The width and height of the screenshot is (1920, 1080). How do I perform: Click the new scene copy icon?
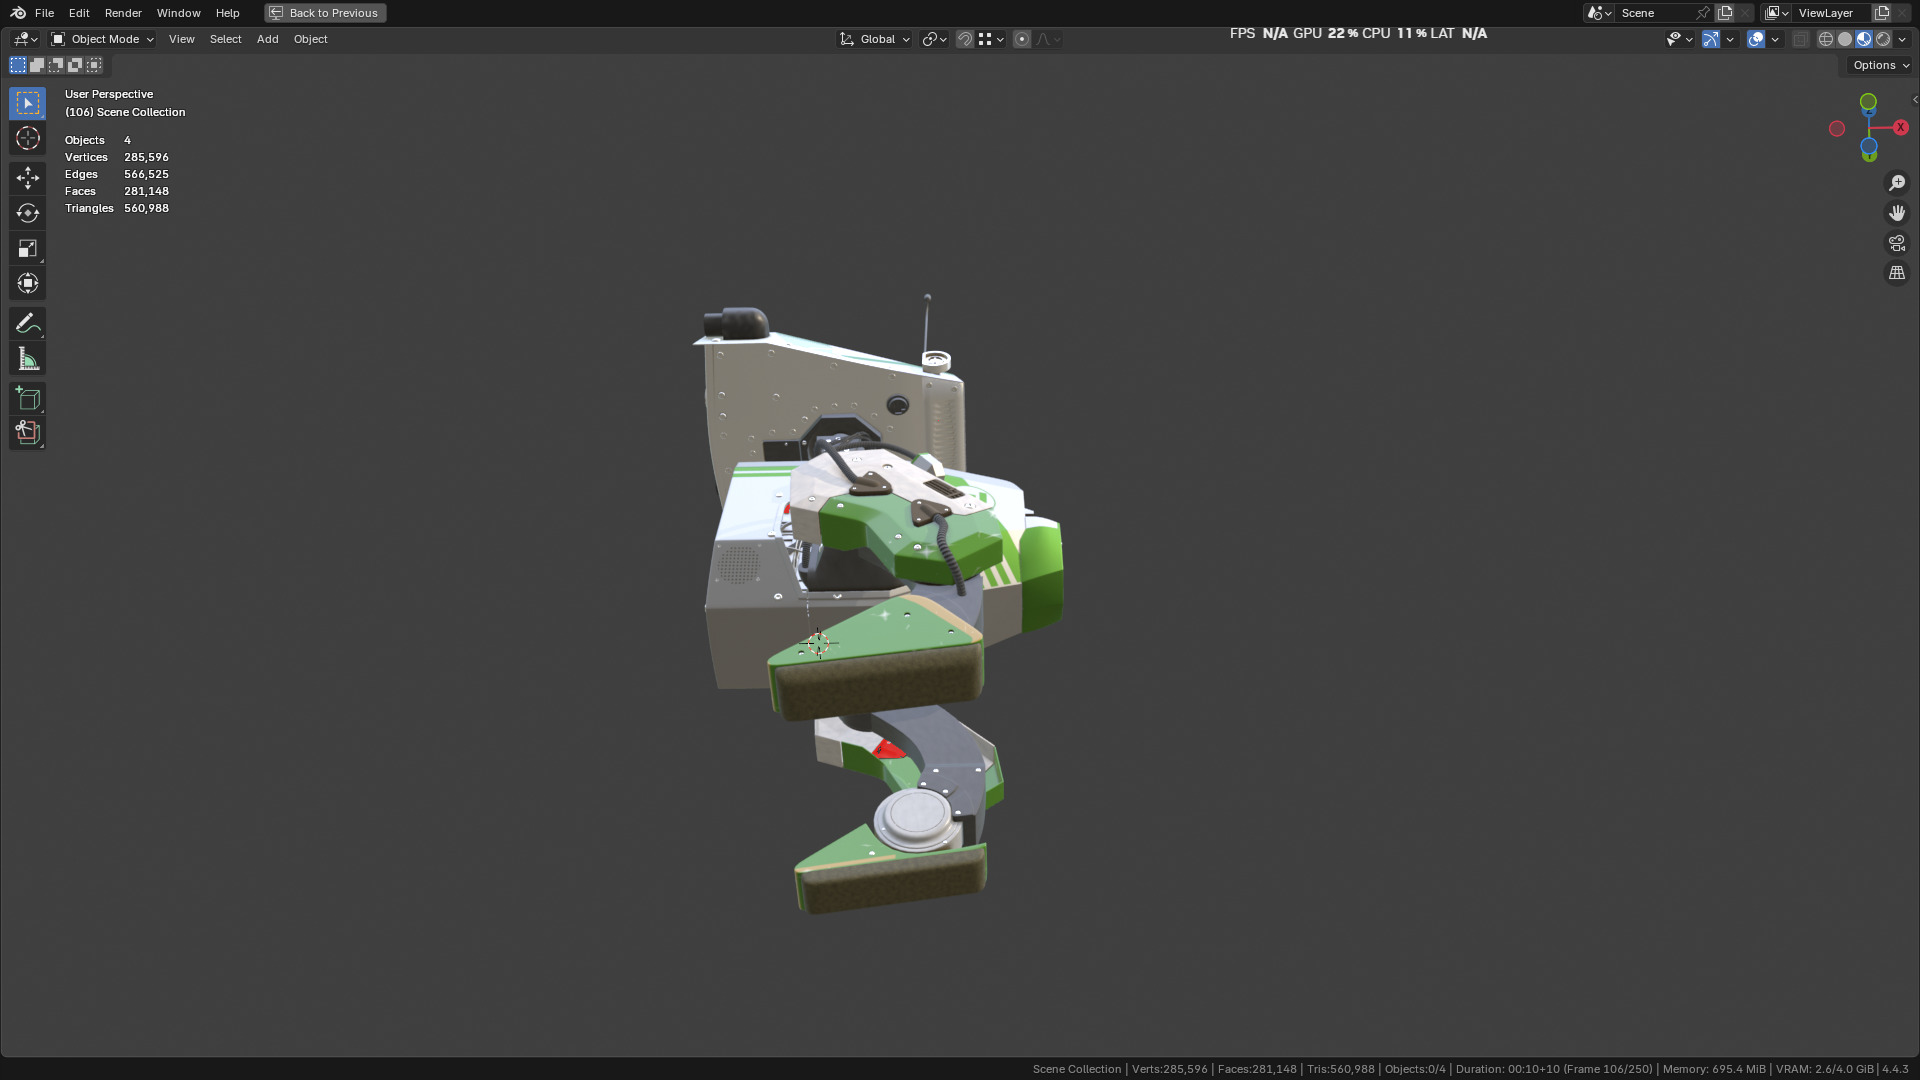coord(1725,13)
